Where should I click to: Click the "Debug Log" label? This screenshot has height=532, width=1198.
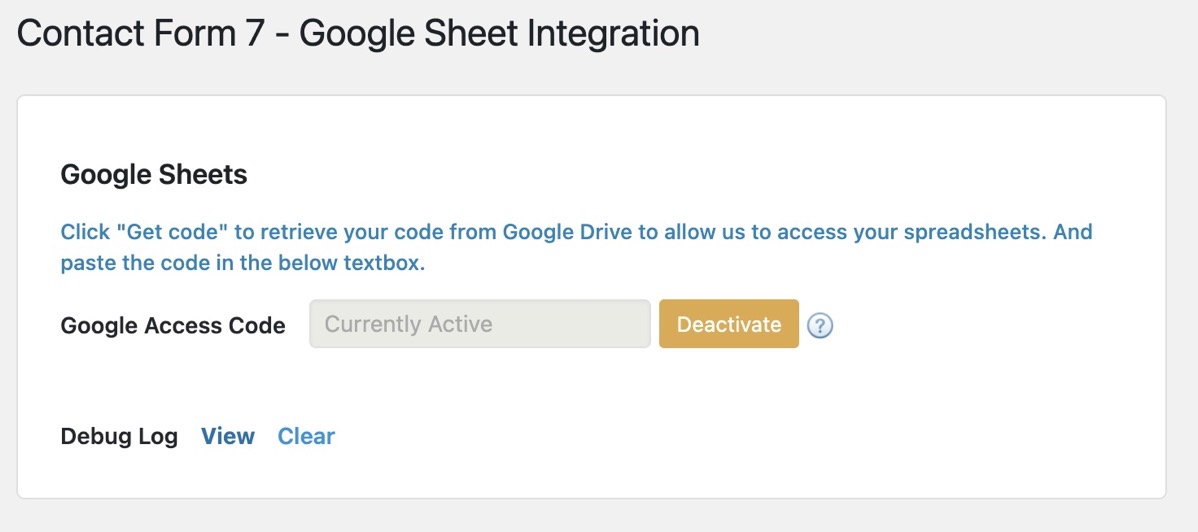pyautogui.click(x=119, y=436)
